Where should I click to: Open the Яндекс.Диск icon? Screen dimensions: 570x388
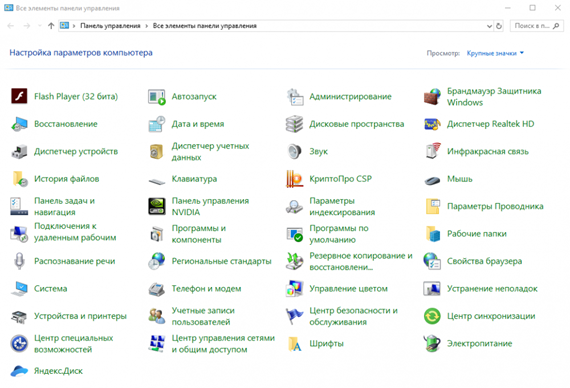click(19, 371)
